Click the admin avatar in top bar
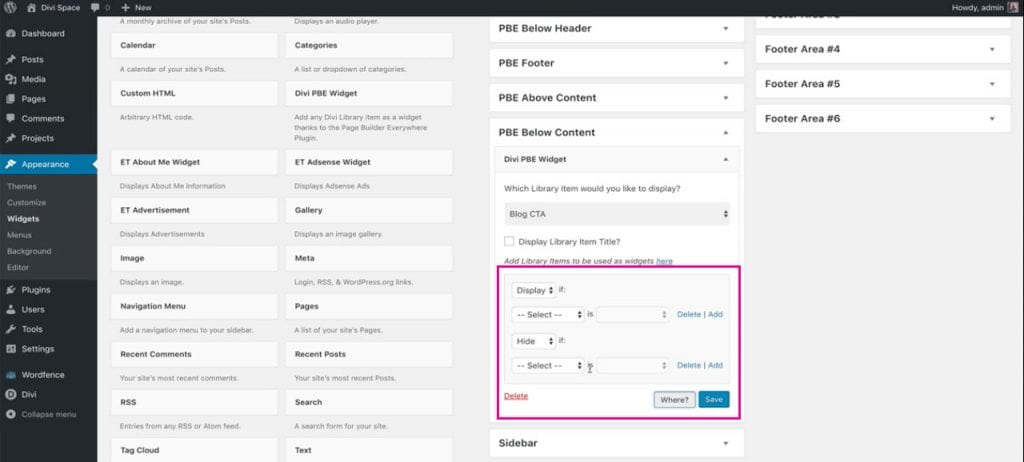Image resolution: width=1024 pixels, height=462 pixels. [1013, 8]
